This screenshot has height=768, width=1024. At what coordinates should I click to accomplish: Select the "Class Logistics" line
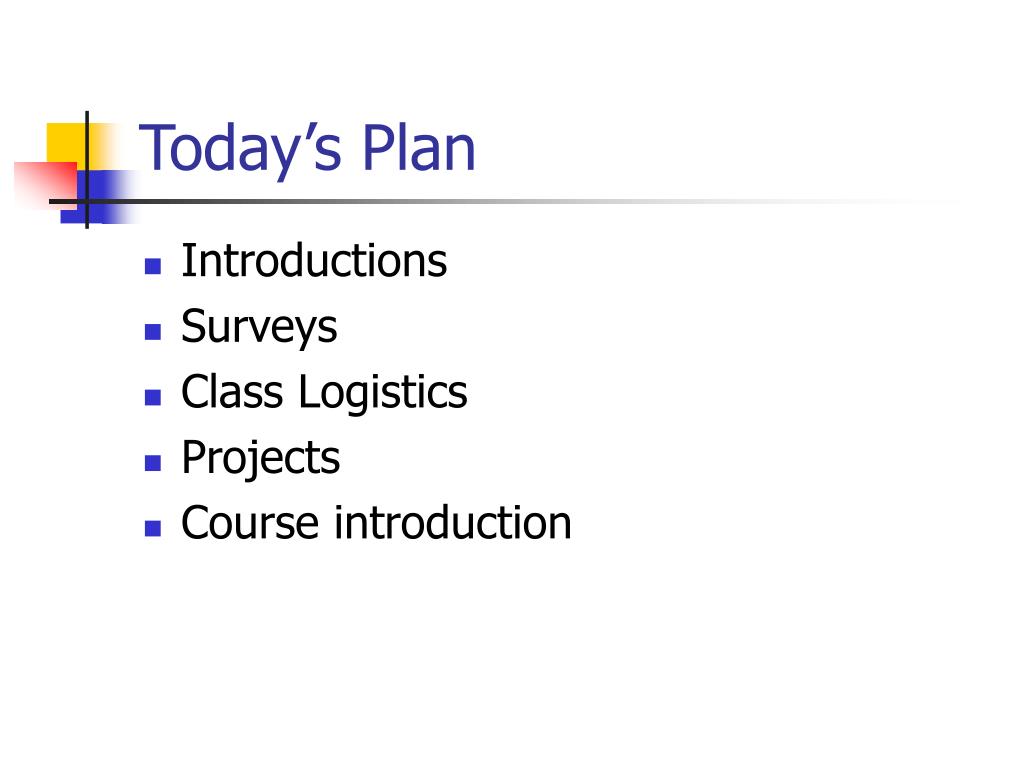point(325,392)
